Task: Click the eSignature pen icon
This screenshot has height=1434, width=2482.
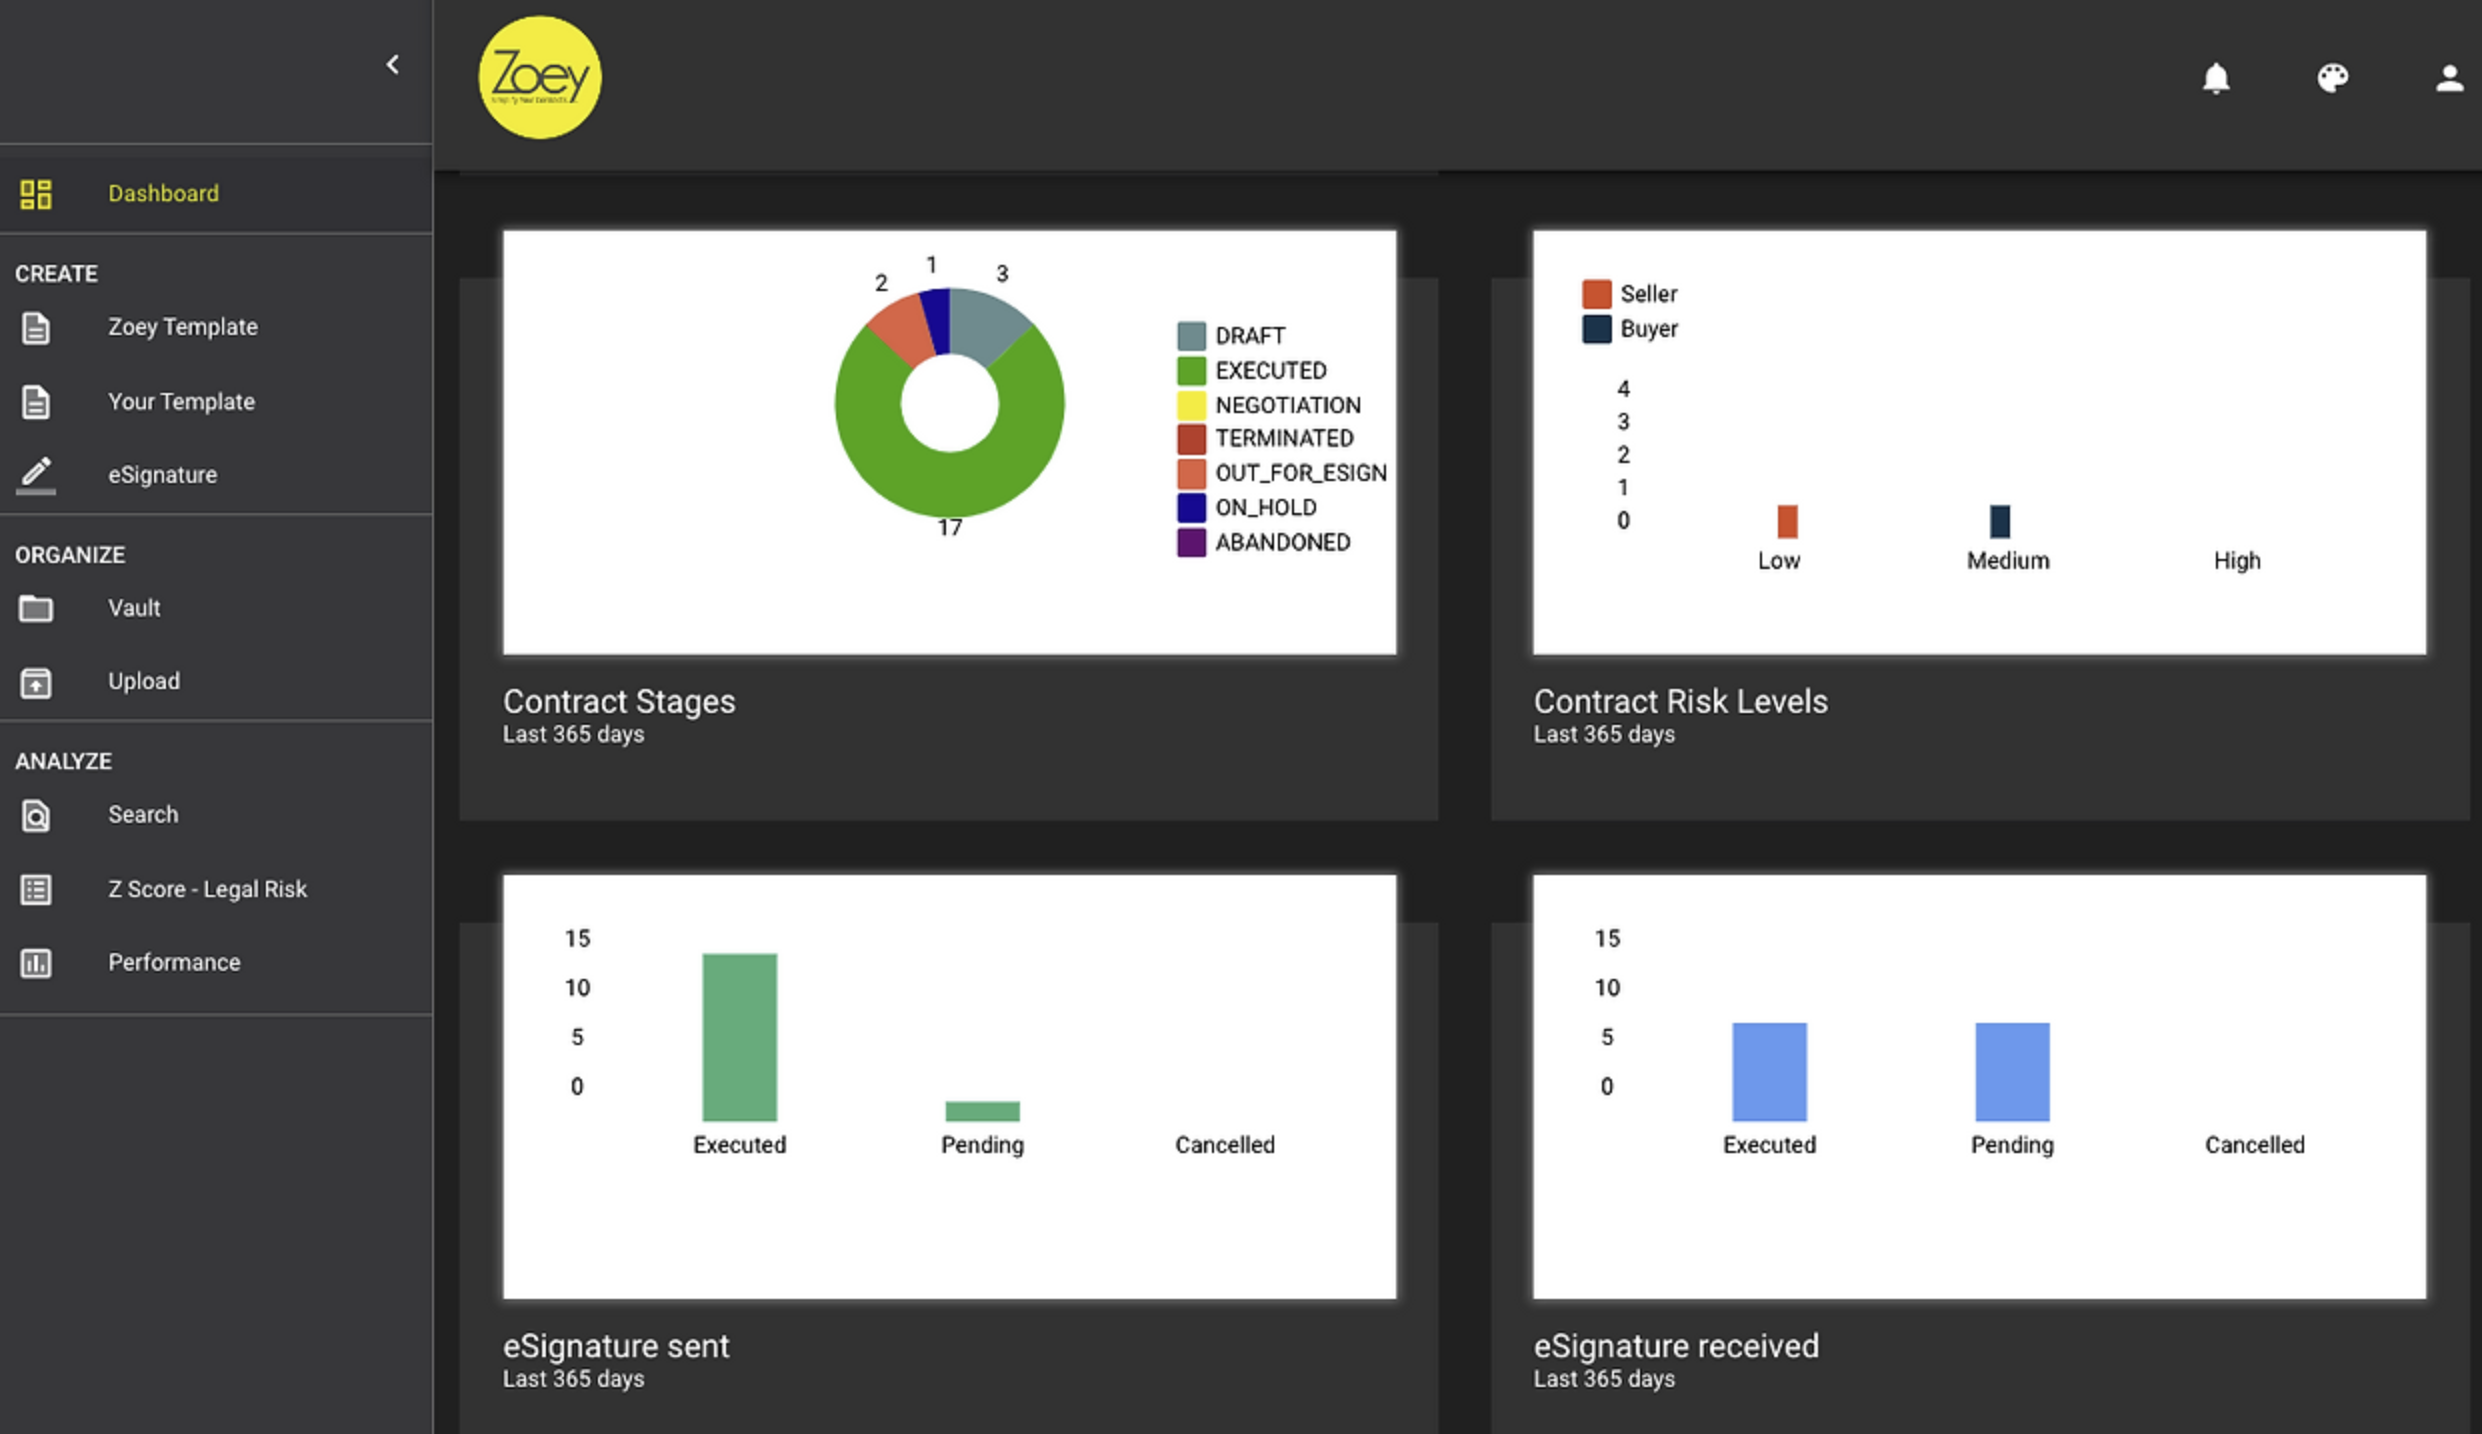Action: coord(36,474)
